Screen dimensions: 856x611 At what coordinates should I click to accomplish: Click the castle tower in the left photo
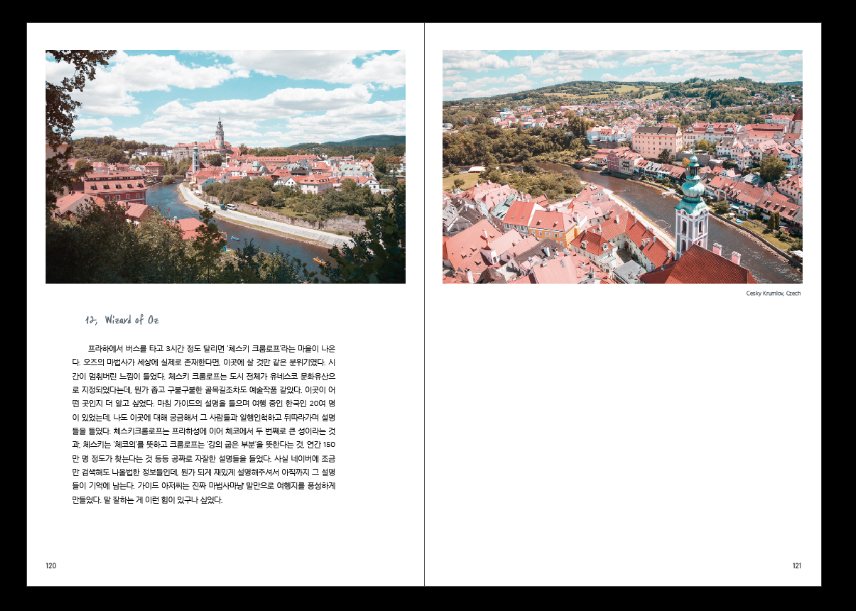[x=219, y=137]
